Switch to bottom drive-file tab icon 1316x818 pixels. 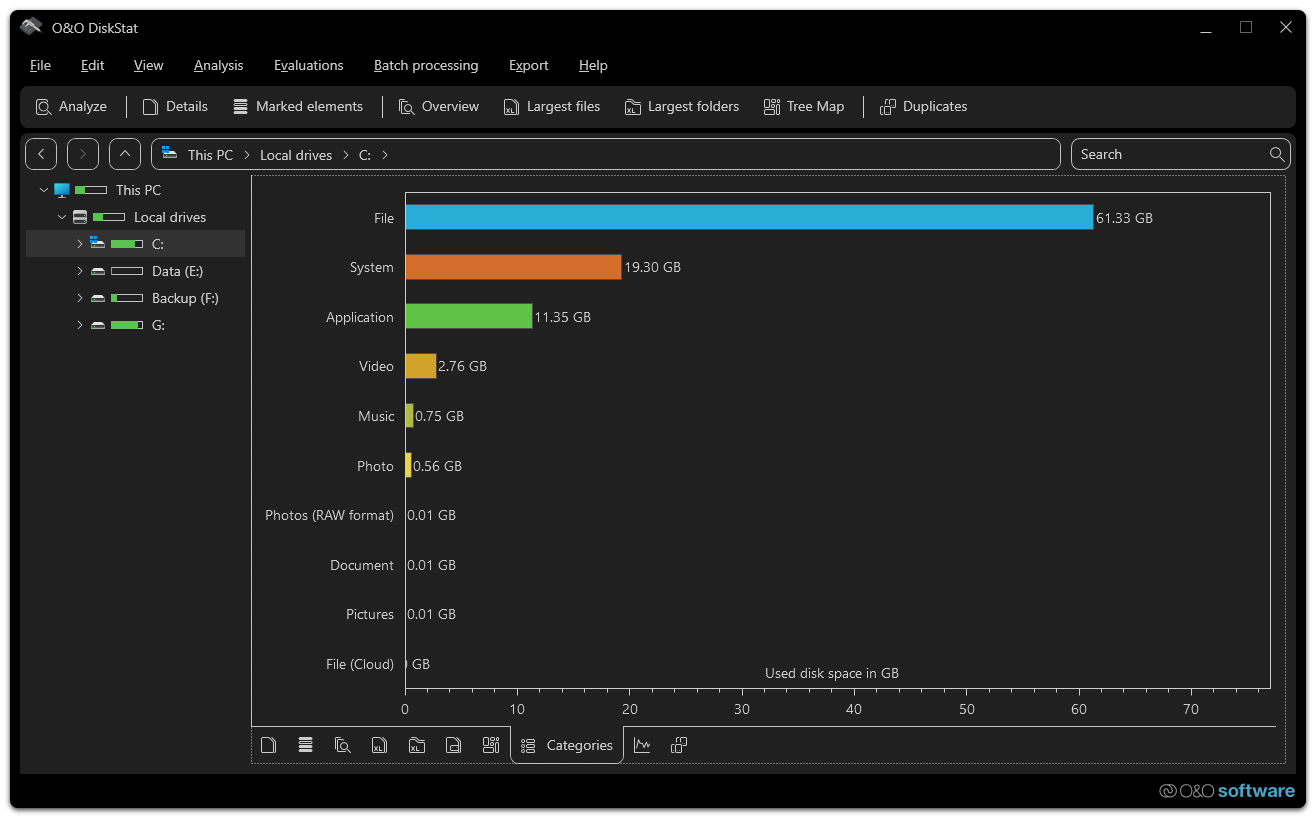454,745
